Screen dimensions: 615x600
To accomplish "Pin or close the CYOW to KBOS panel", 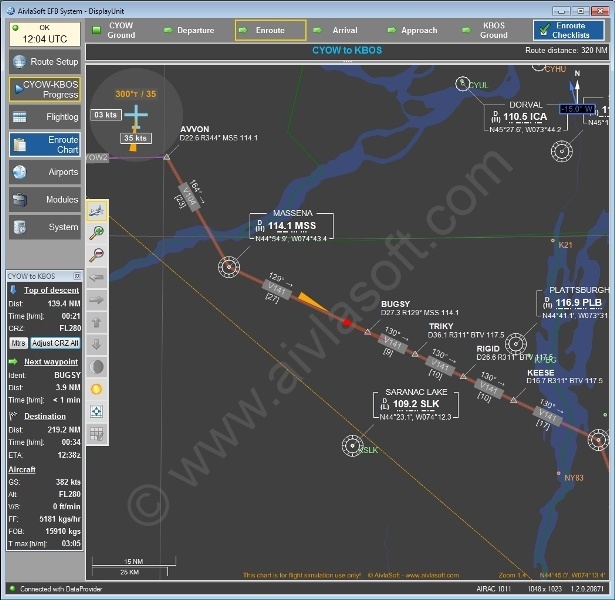I will [77, 276].
